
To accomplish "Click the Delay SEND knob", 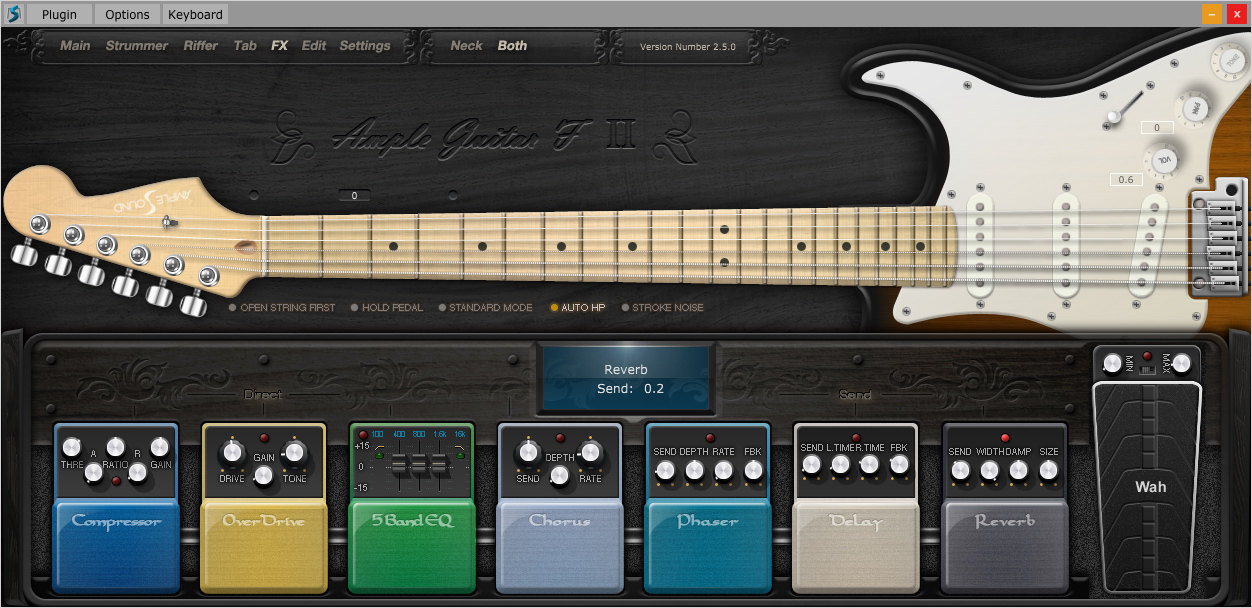I will (811, 465).
